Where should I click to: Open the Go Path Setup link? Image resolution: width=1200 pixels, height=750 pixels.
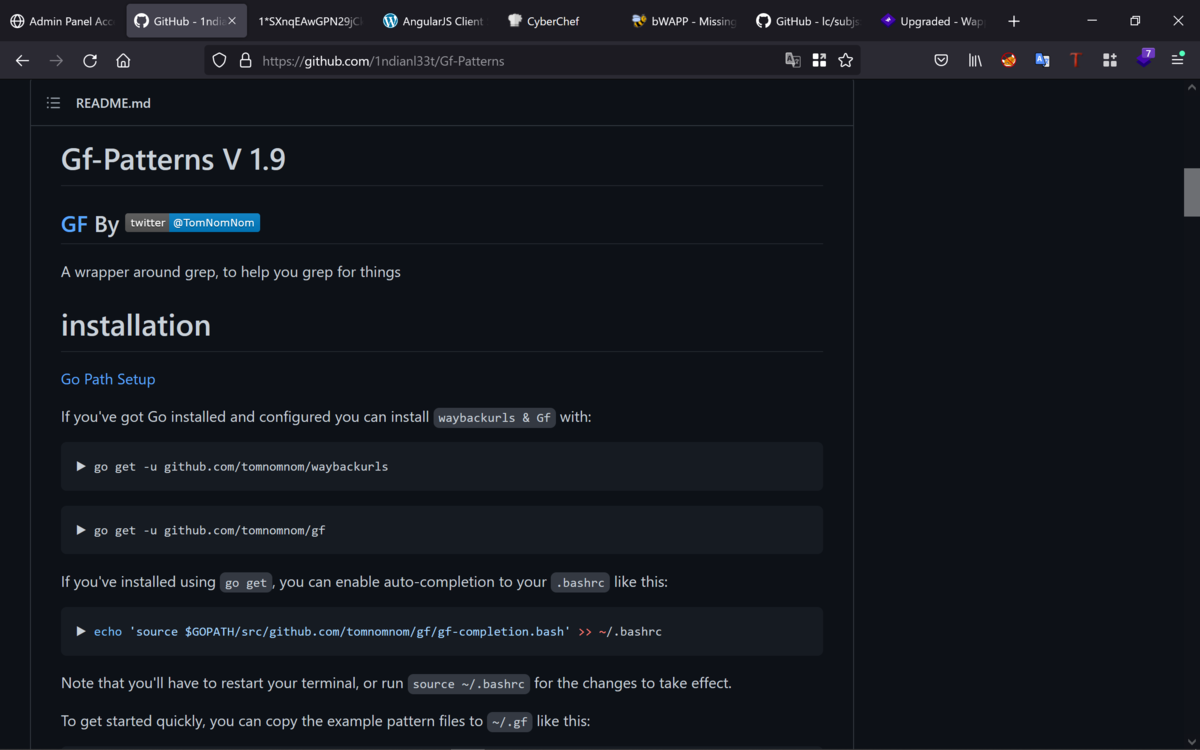108,379
